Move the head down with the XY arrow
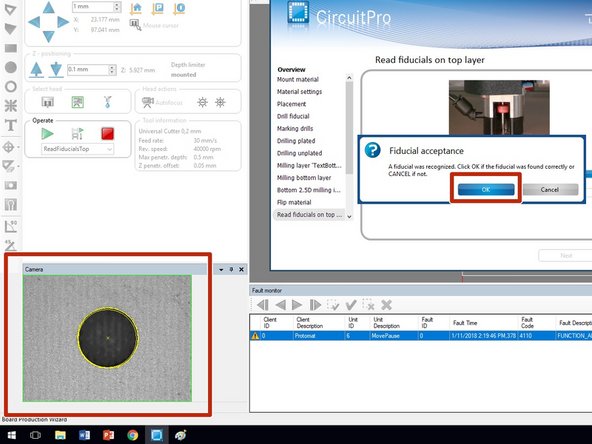The image size is (592, 444). tap(48, 36)
